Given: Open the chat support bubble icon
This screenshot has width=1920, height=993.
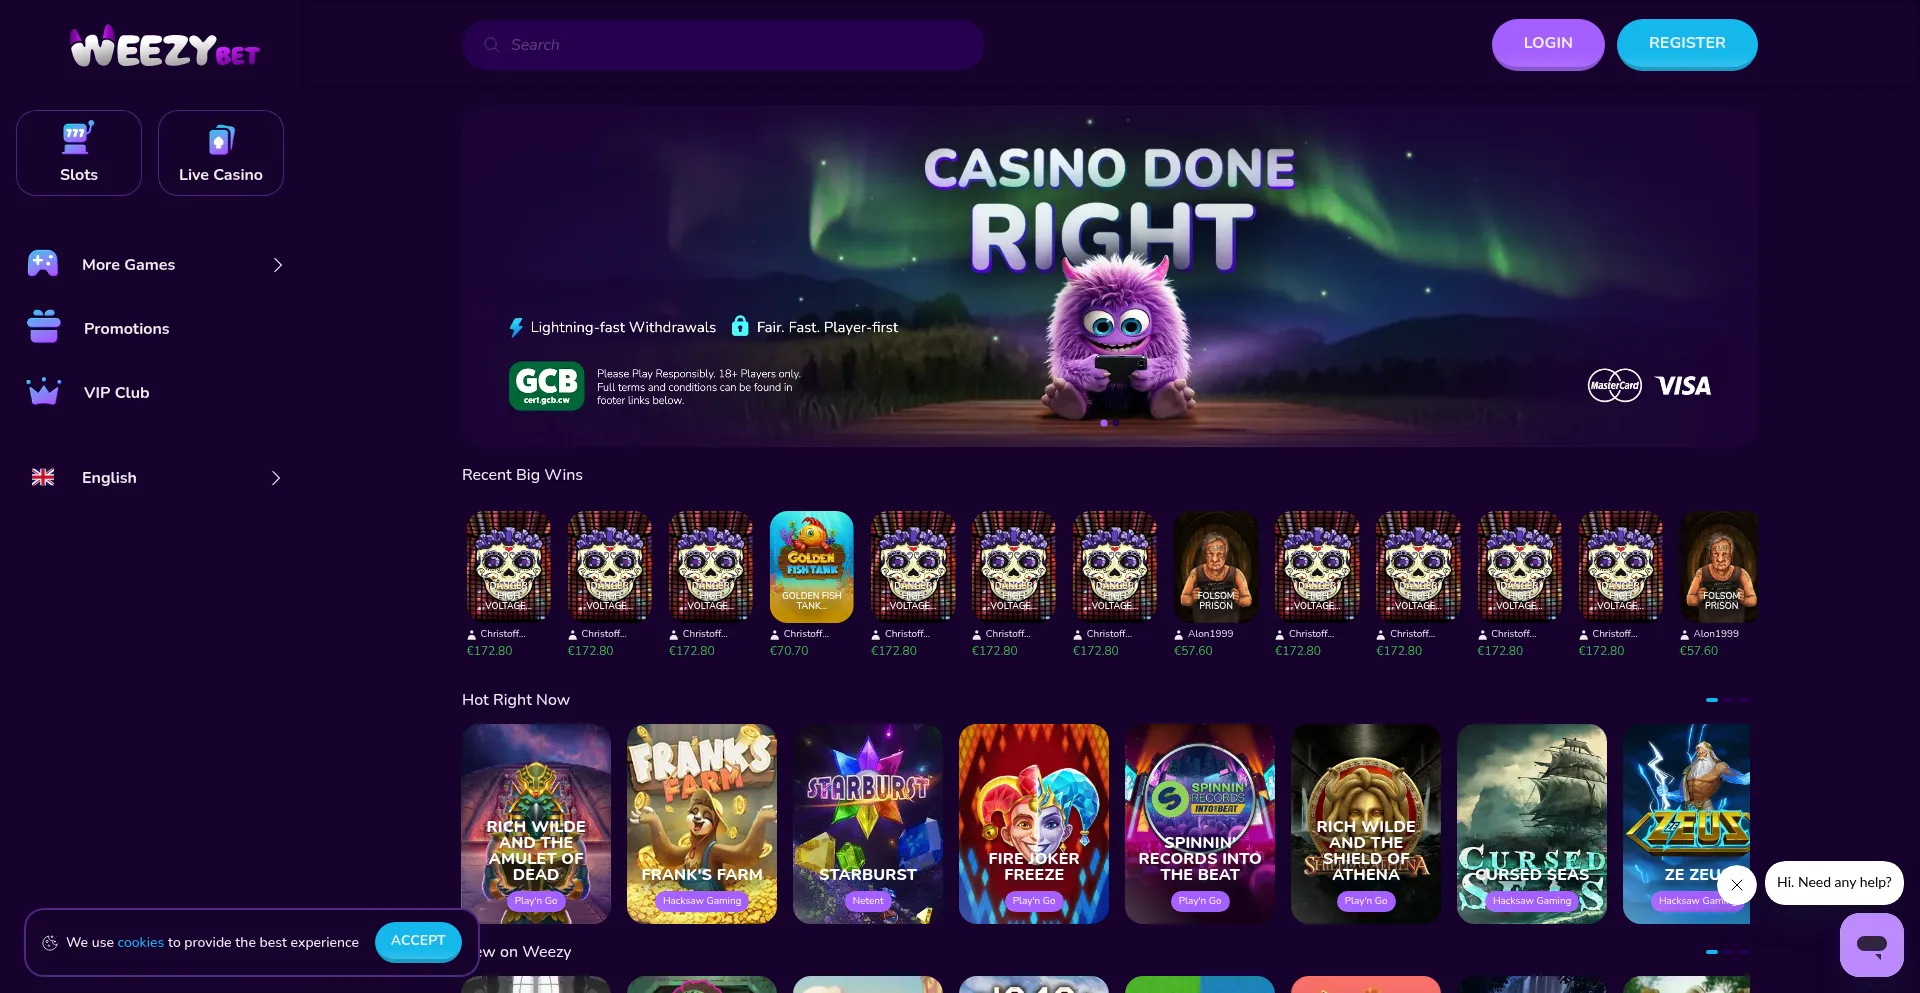Looking at the screenshot, I should [1872, 945].
